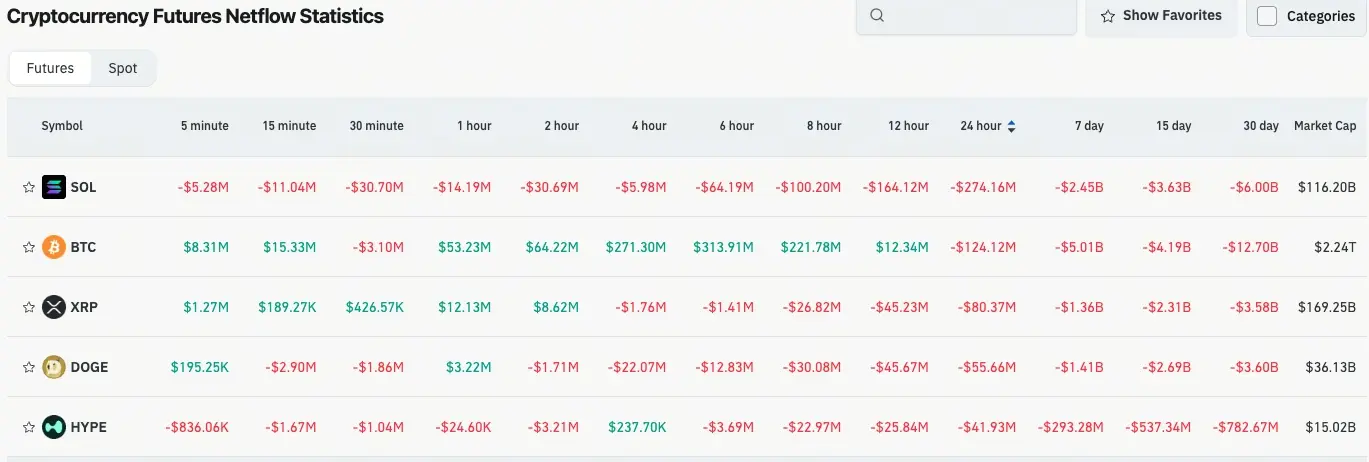1369x462 pixels.
Task: Favorite DOGE with its star icon
Action: tap(29, 367)
